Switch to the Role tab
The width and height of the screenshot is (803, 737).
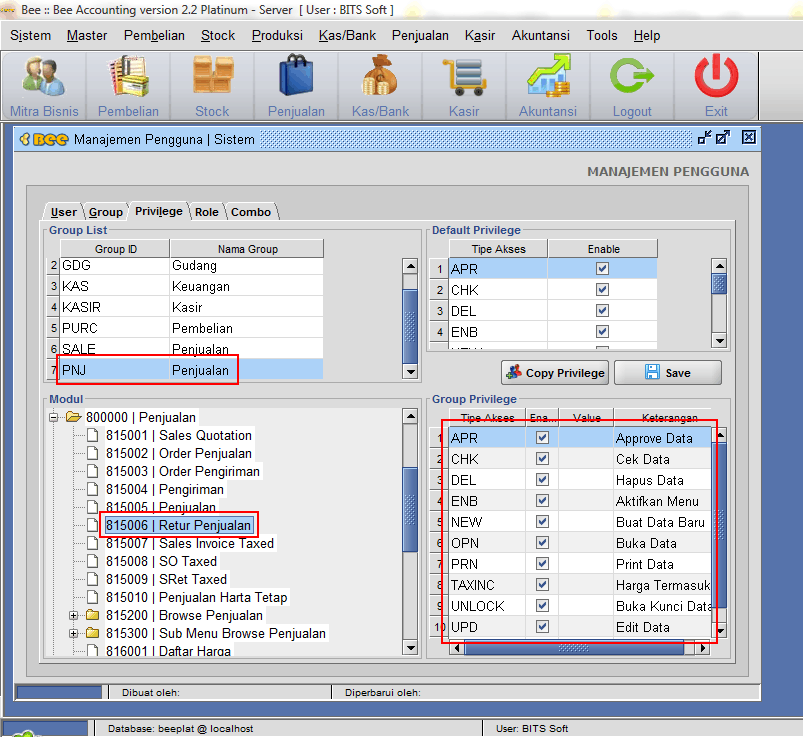click(x=206, y=212)
